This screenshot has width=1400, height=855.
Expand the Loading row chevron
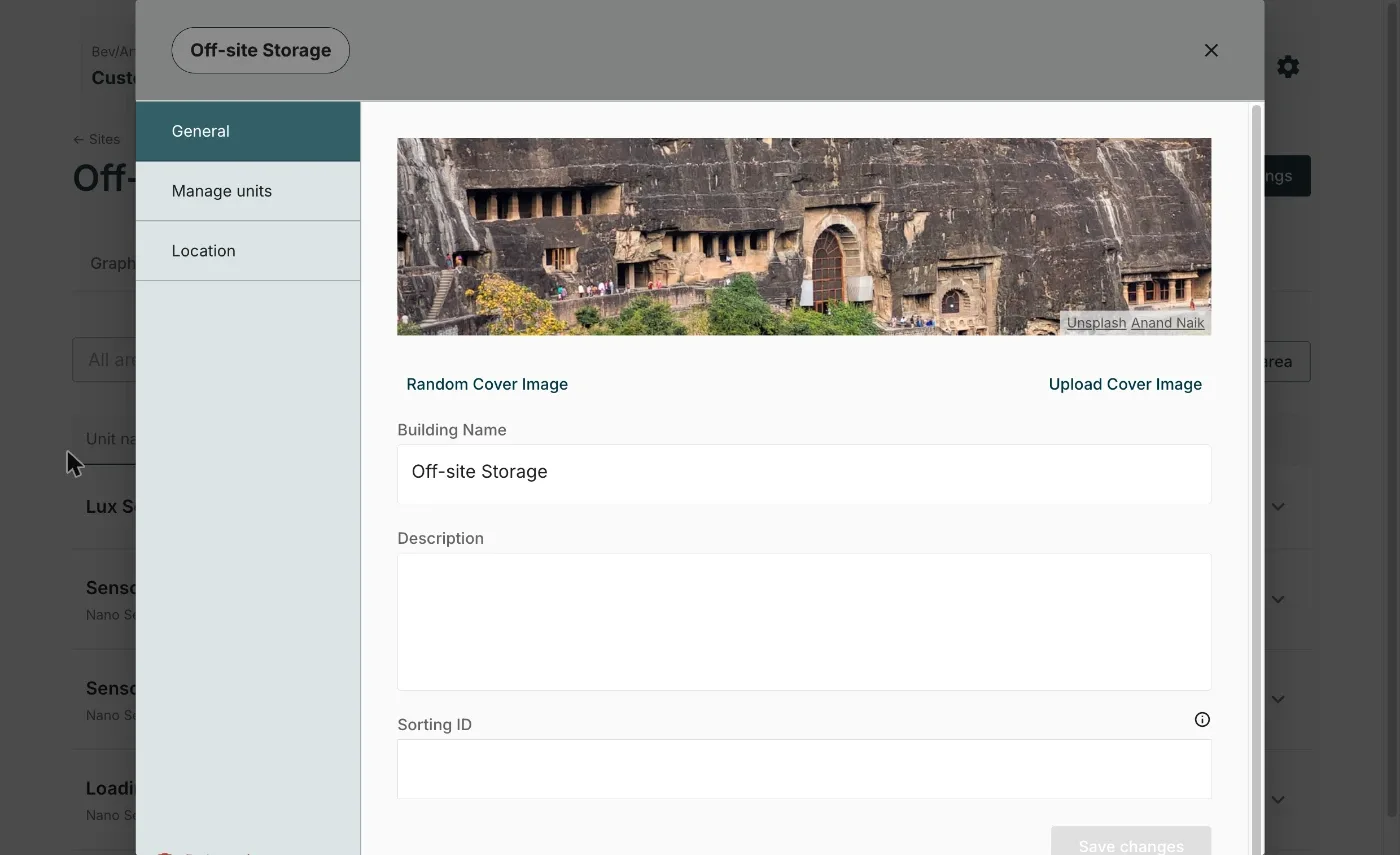1278,800
